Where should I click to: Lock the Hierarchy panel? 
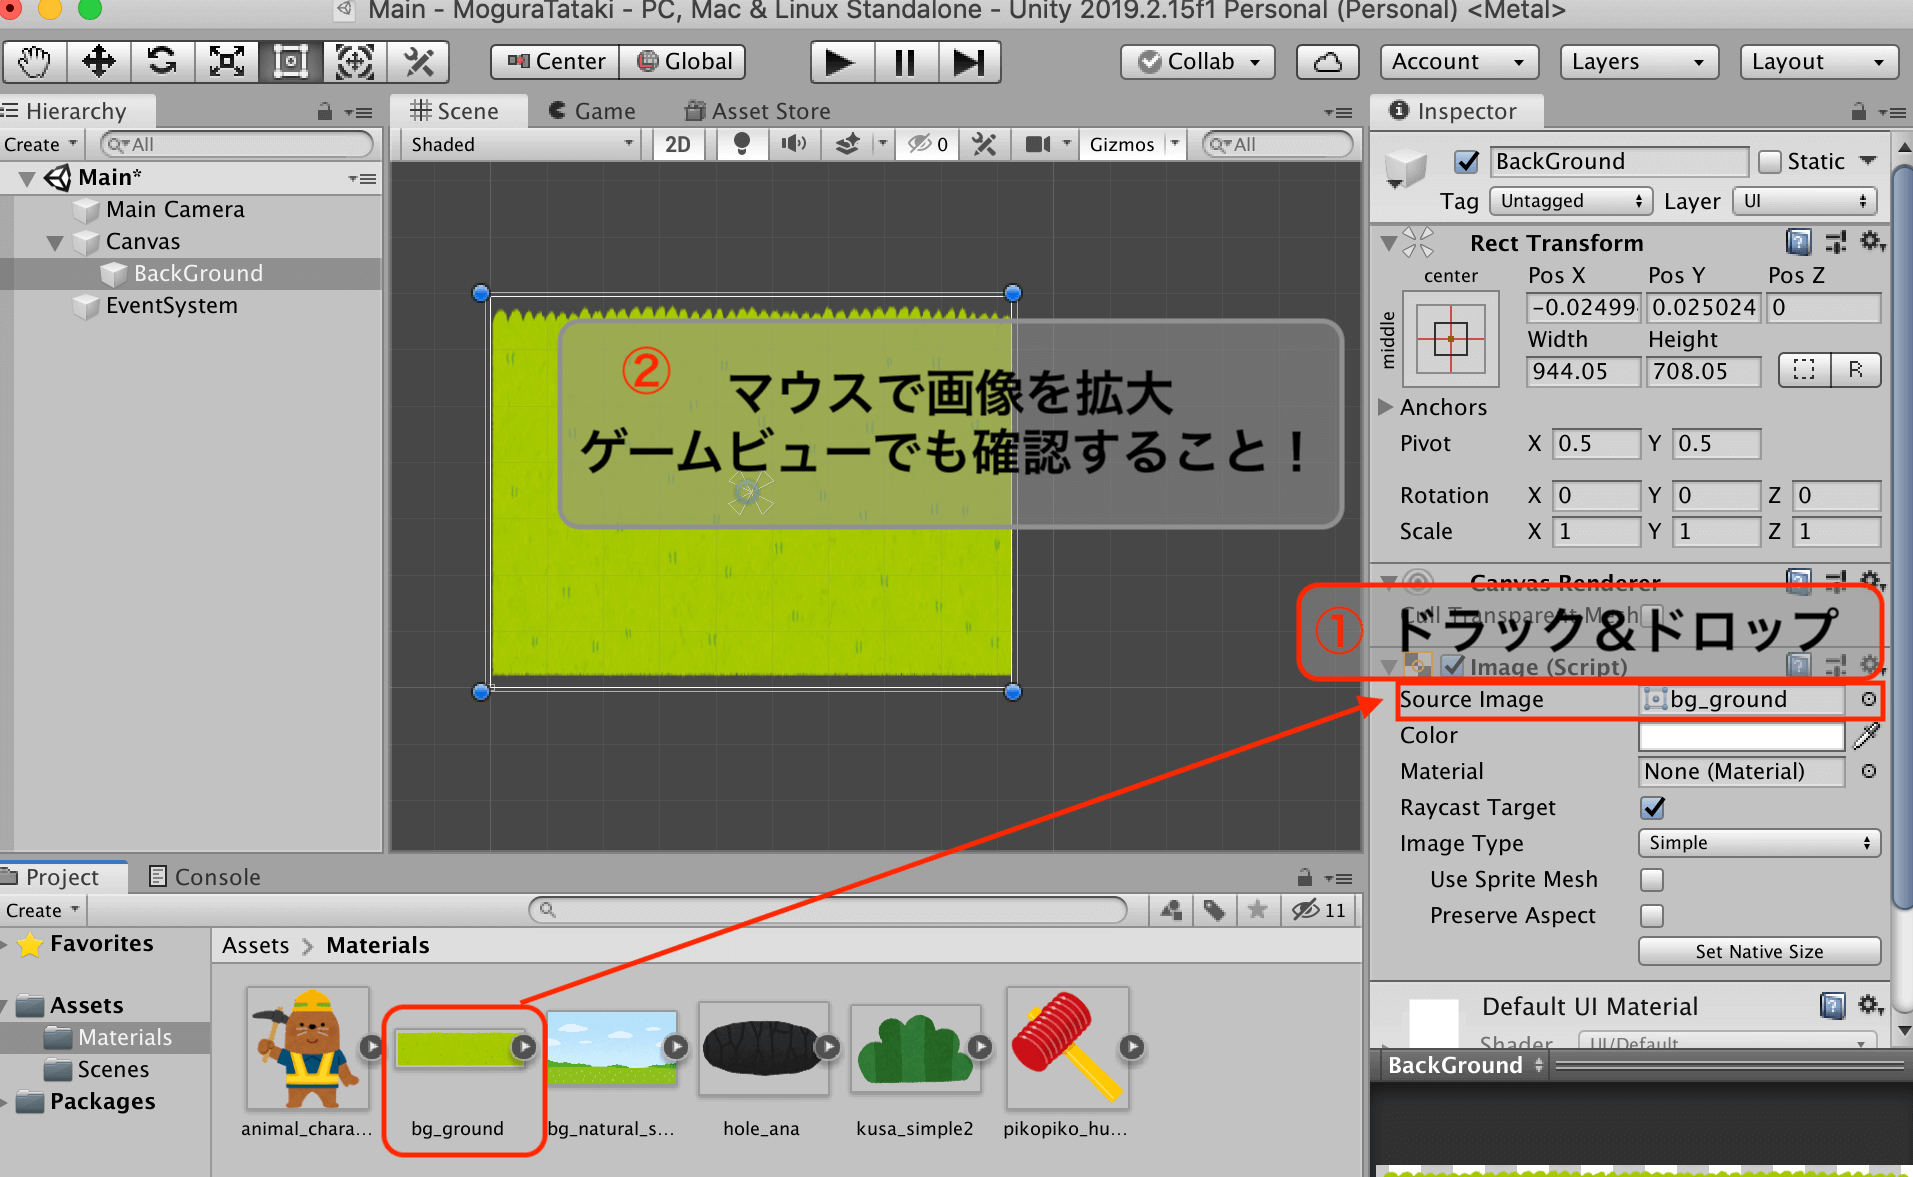tap(324, 111)
